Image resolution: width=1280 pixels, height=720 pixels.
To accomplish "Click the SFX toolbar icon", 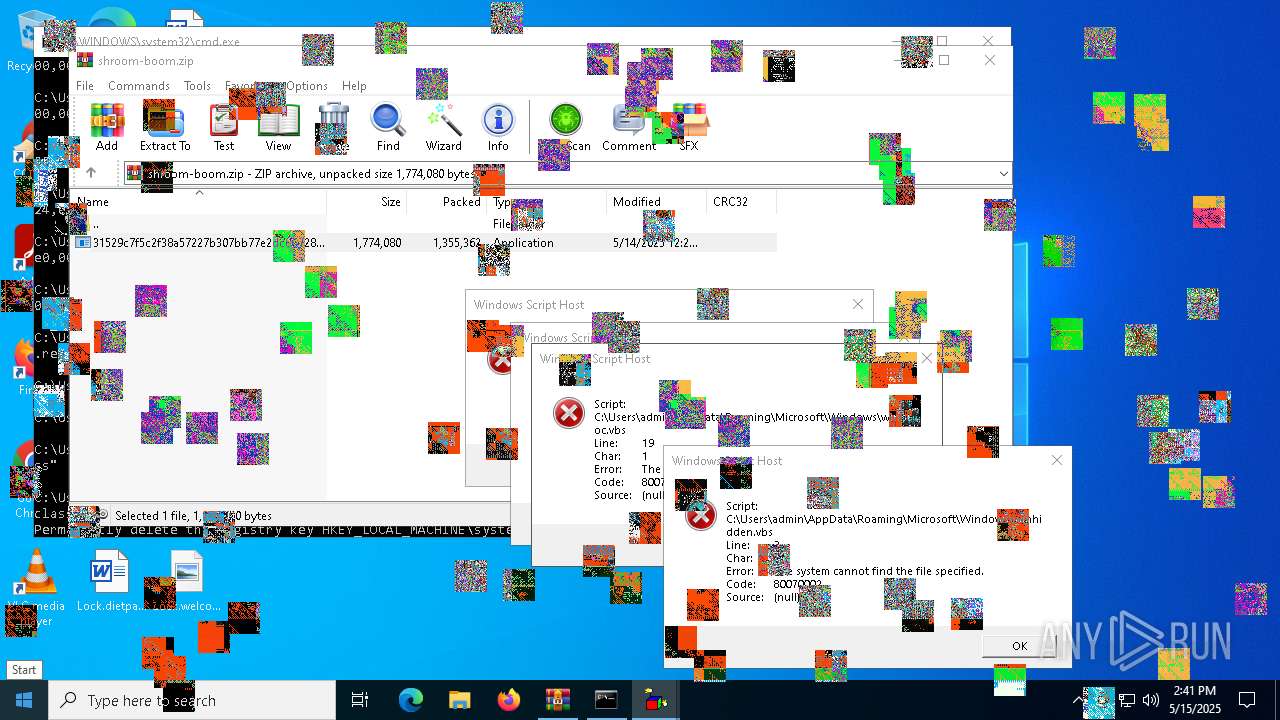I will (x=689, y=127).
